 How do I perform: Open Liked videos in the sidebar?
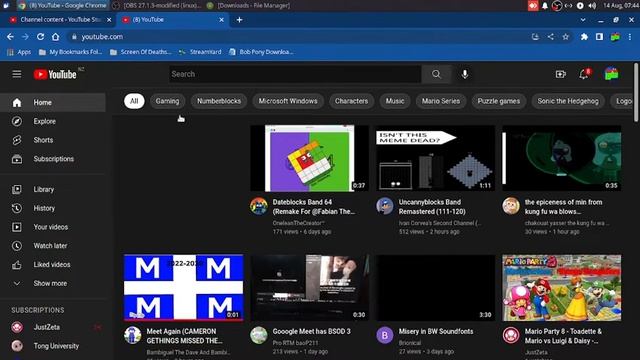pos(53,264)
